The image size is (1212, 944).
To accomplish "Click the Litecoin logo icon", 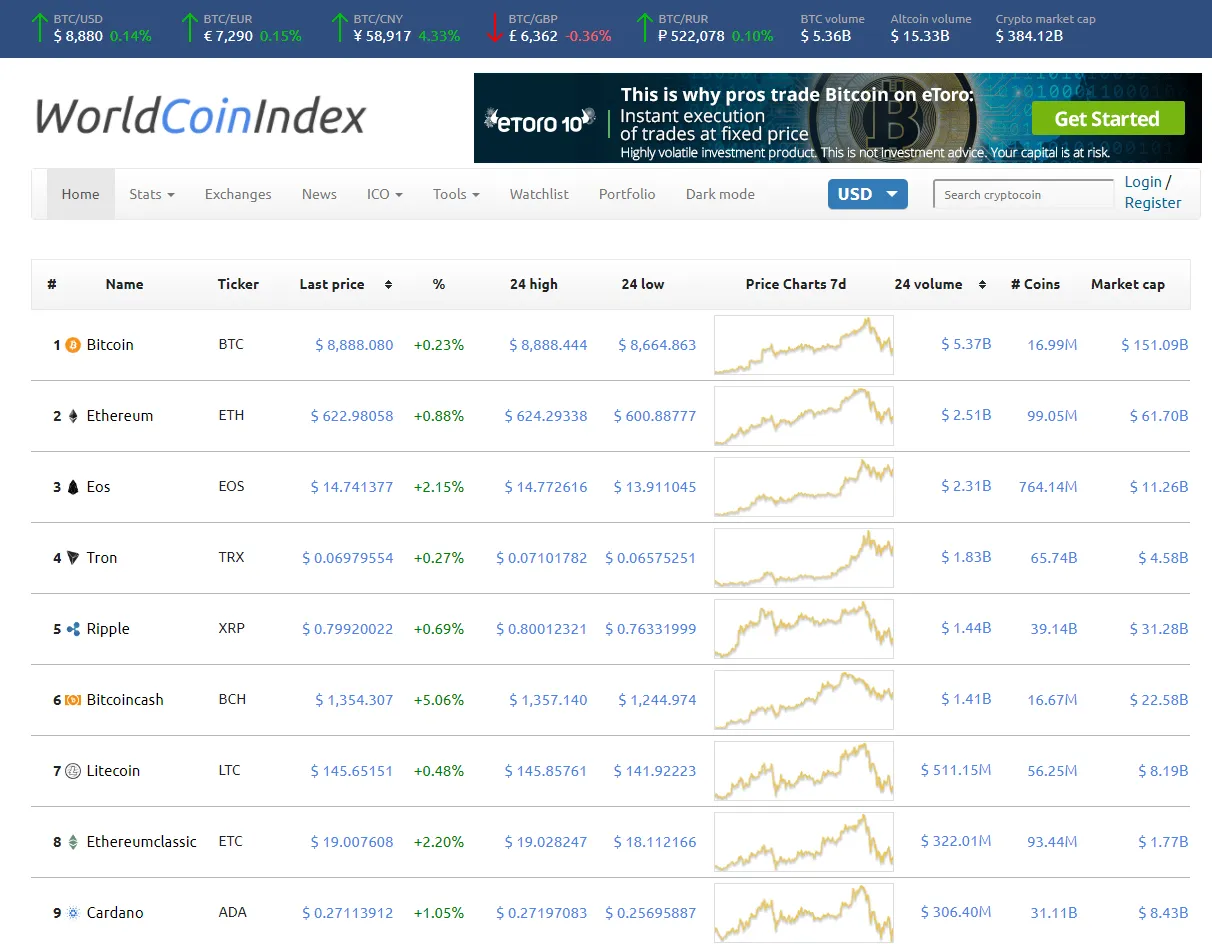I will point(72,771).
